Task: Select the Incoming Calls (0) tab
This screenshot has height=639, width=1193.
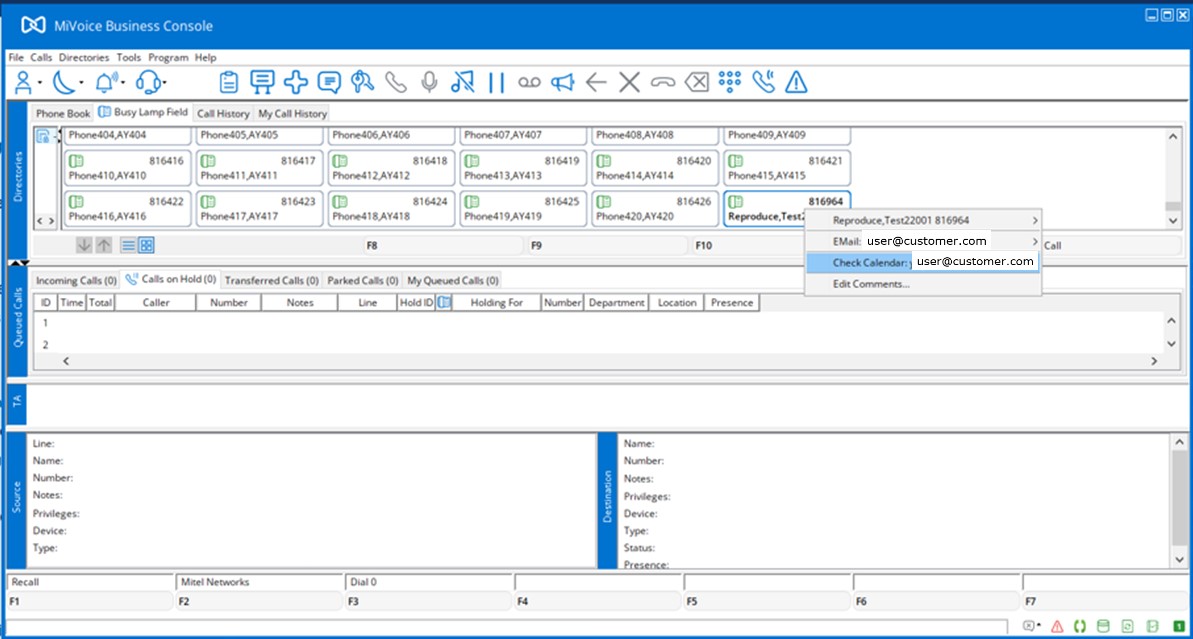Action: point(76,280)
